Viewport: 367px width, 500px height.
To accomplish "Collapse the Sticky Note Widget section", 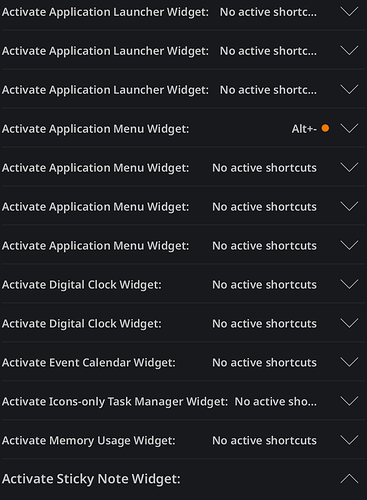I will click(x=349, y=479).
